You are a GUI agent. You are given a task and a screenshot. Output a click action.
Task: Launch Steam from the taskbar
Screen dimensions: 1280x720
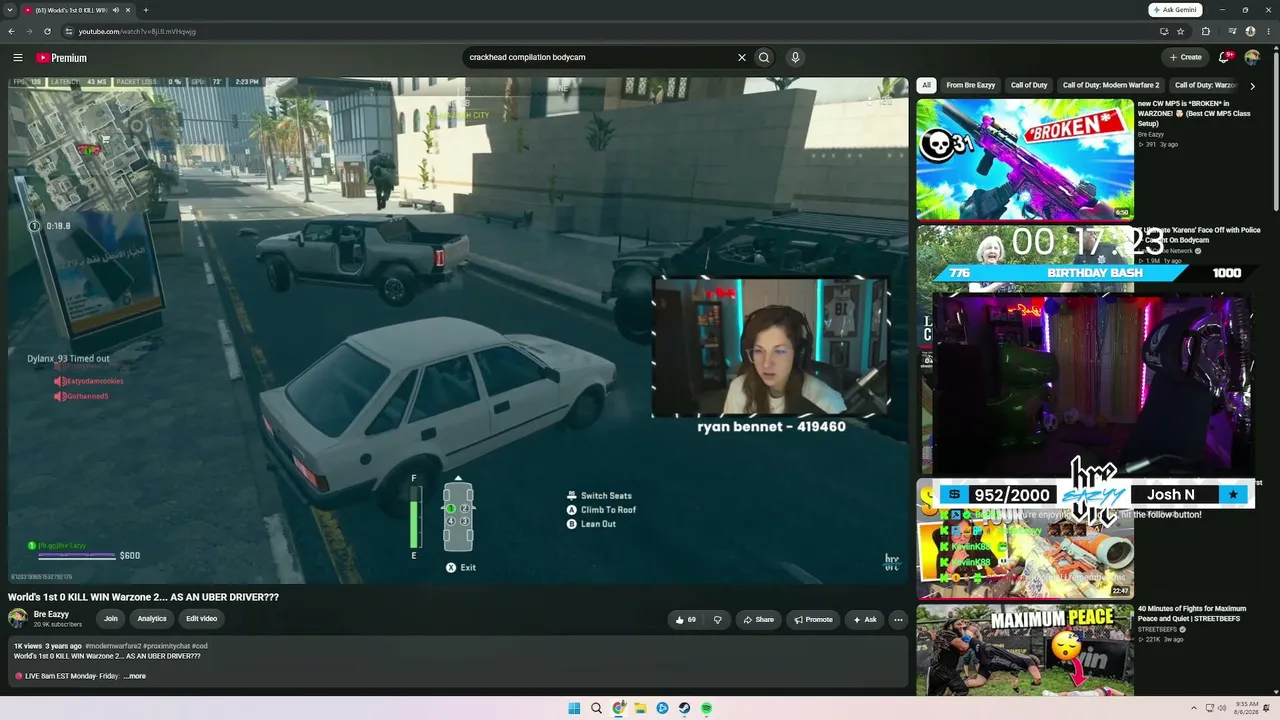pos(684,709)
